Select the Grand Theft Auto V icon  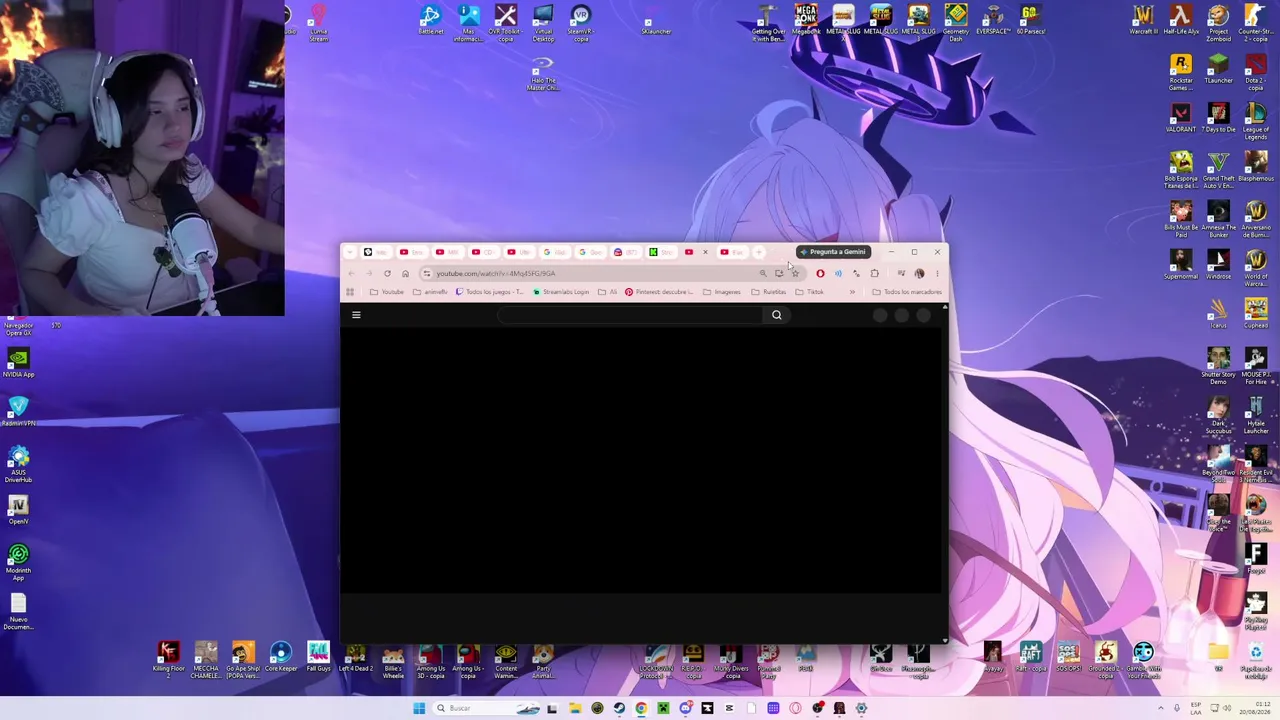(1218, 171)
